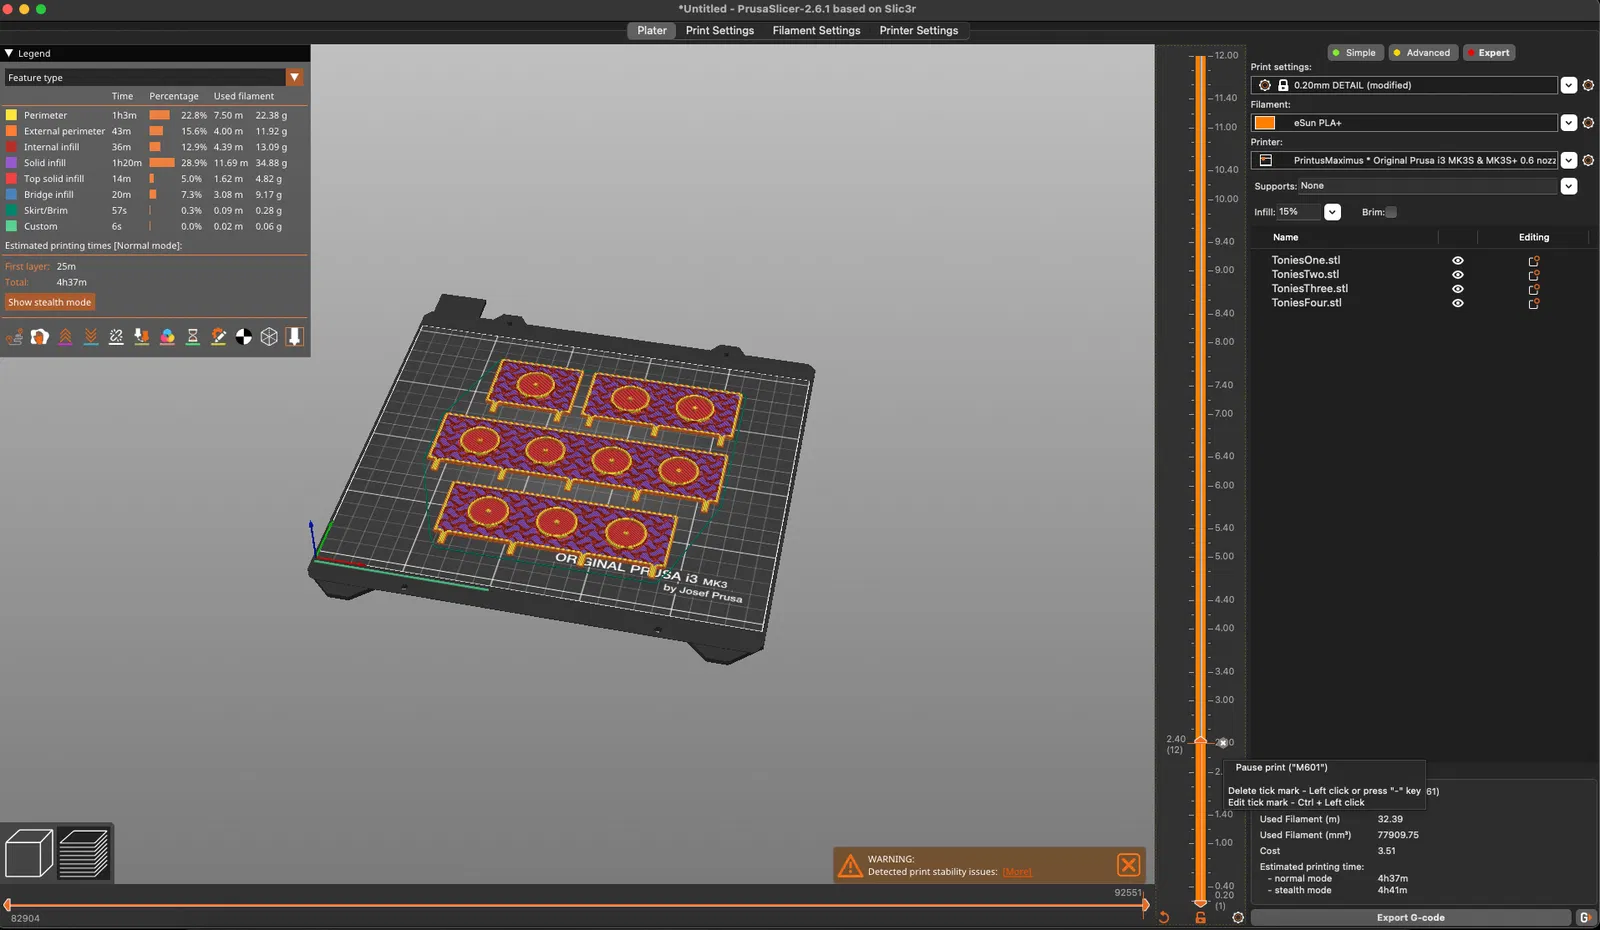
Task: Switch to the Plater tab
Action: (x=652, y=31)
